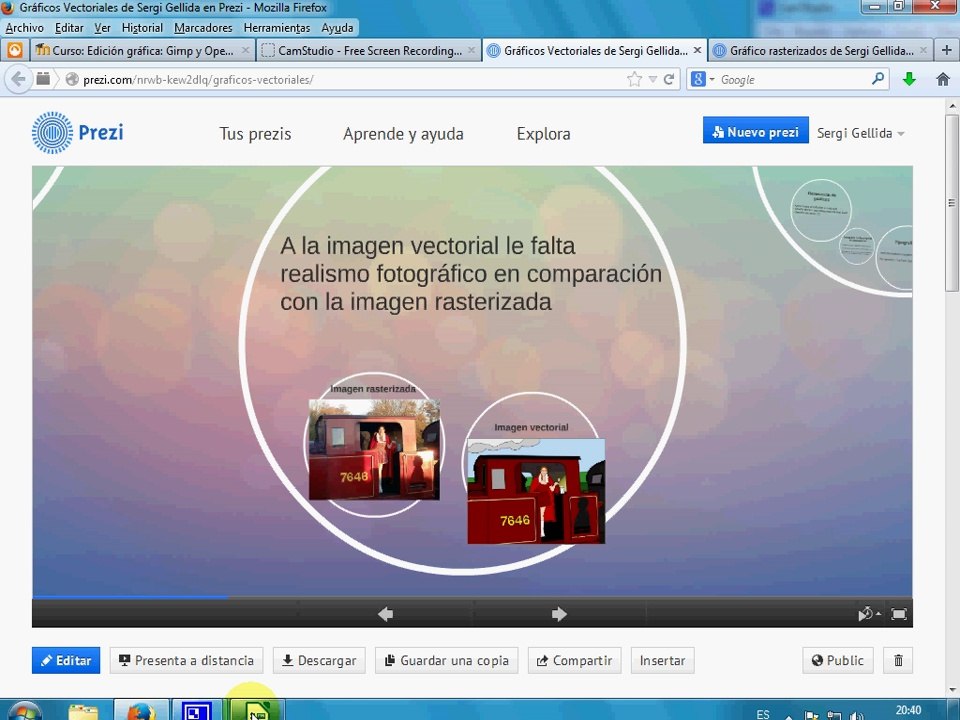Viewport: 960px width, 720px height.
Task: Go to Firefox home page icon
Action: tap(943, 79)
